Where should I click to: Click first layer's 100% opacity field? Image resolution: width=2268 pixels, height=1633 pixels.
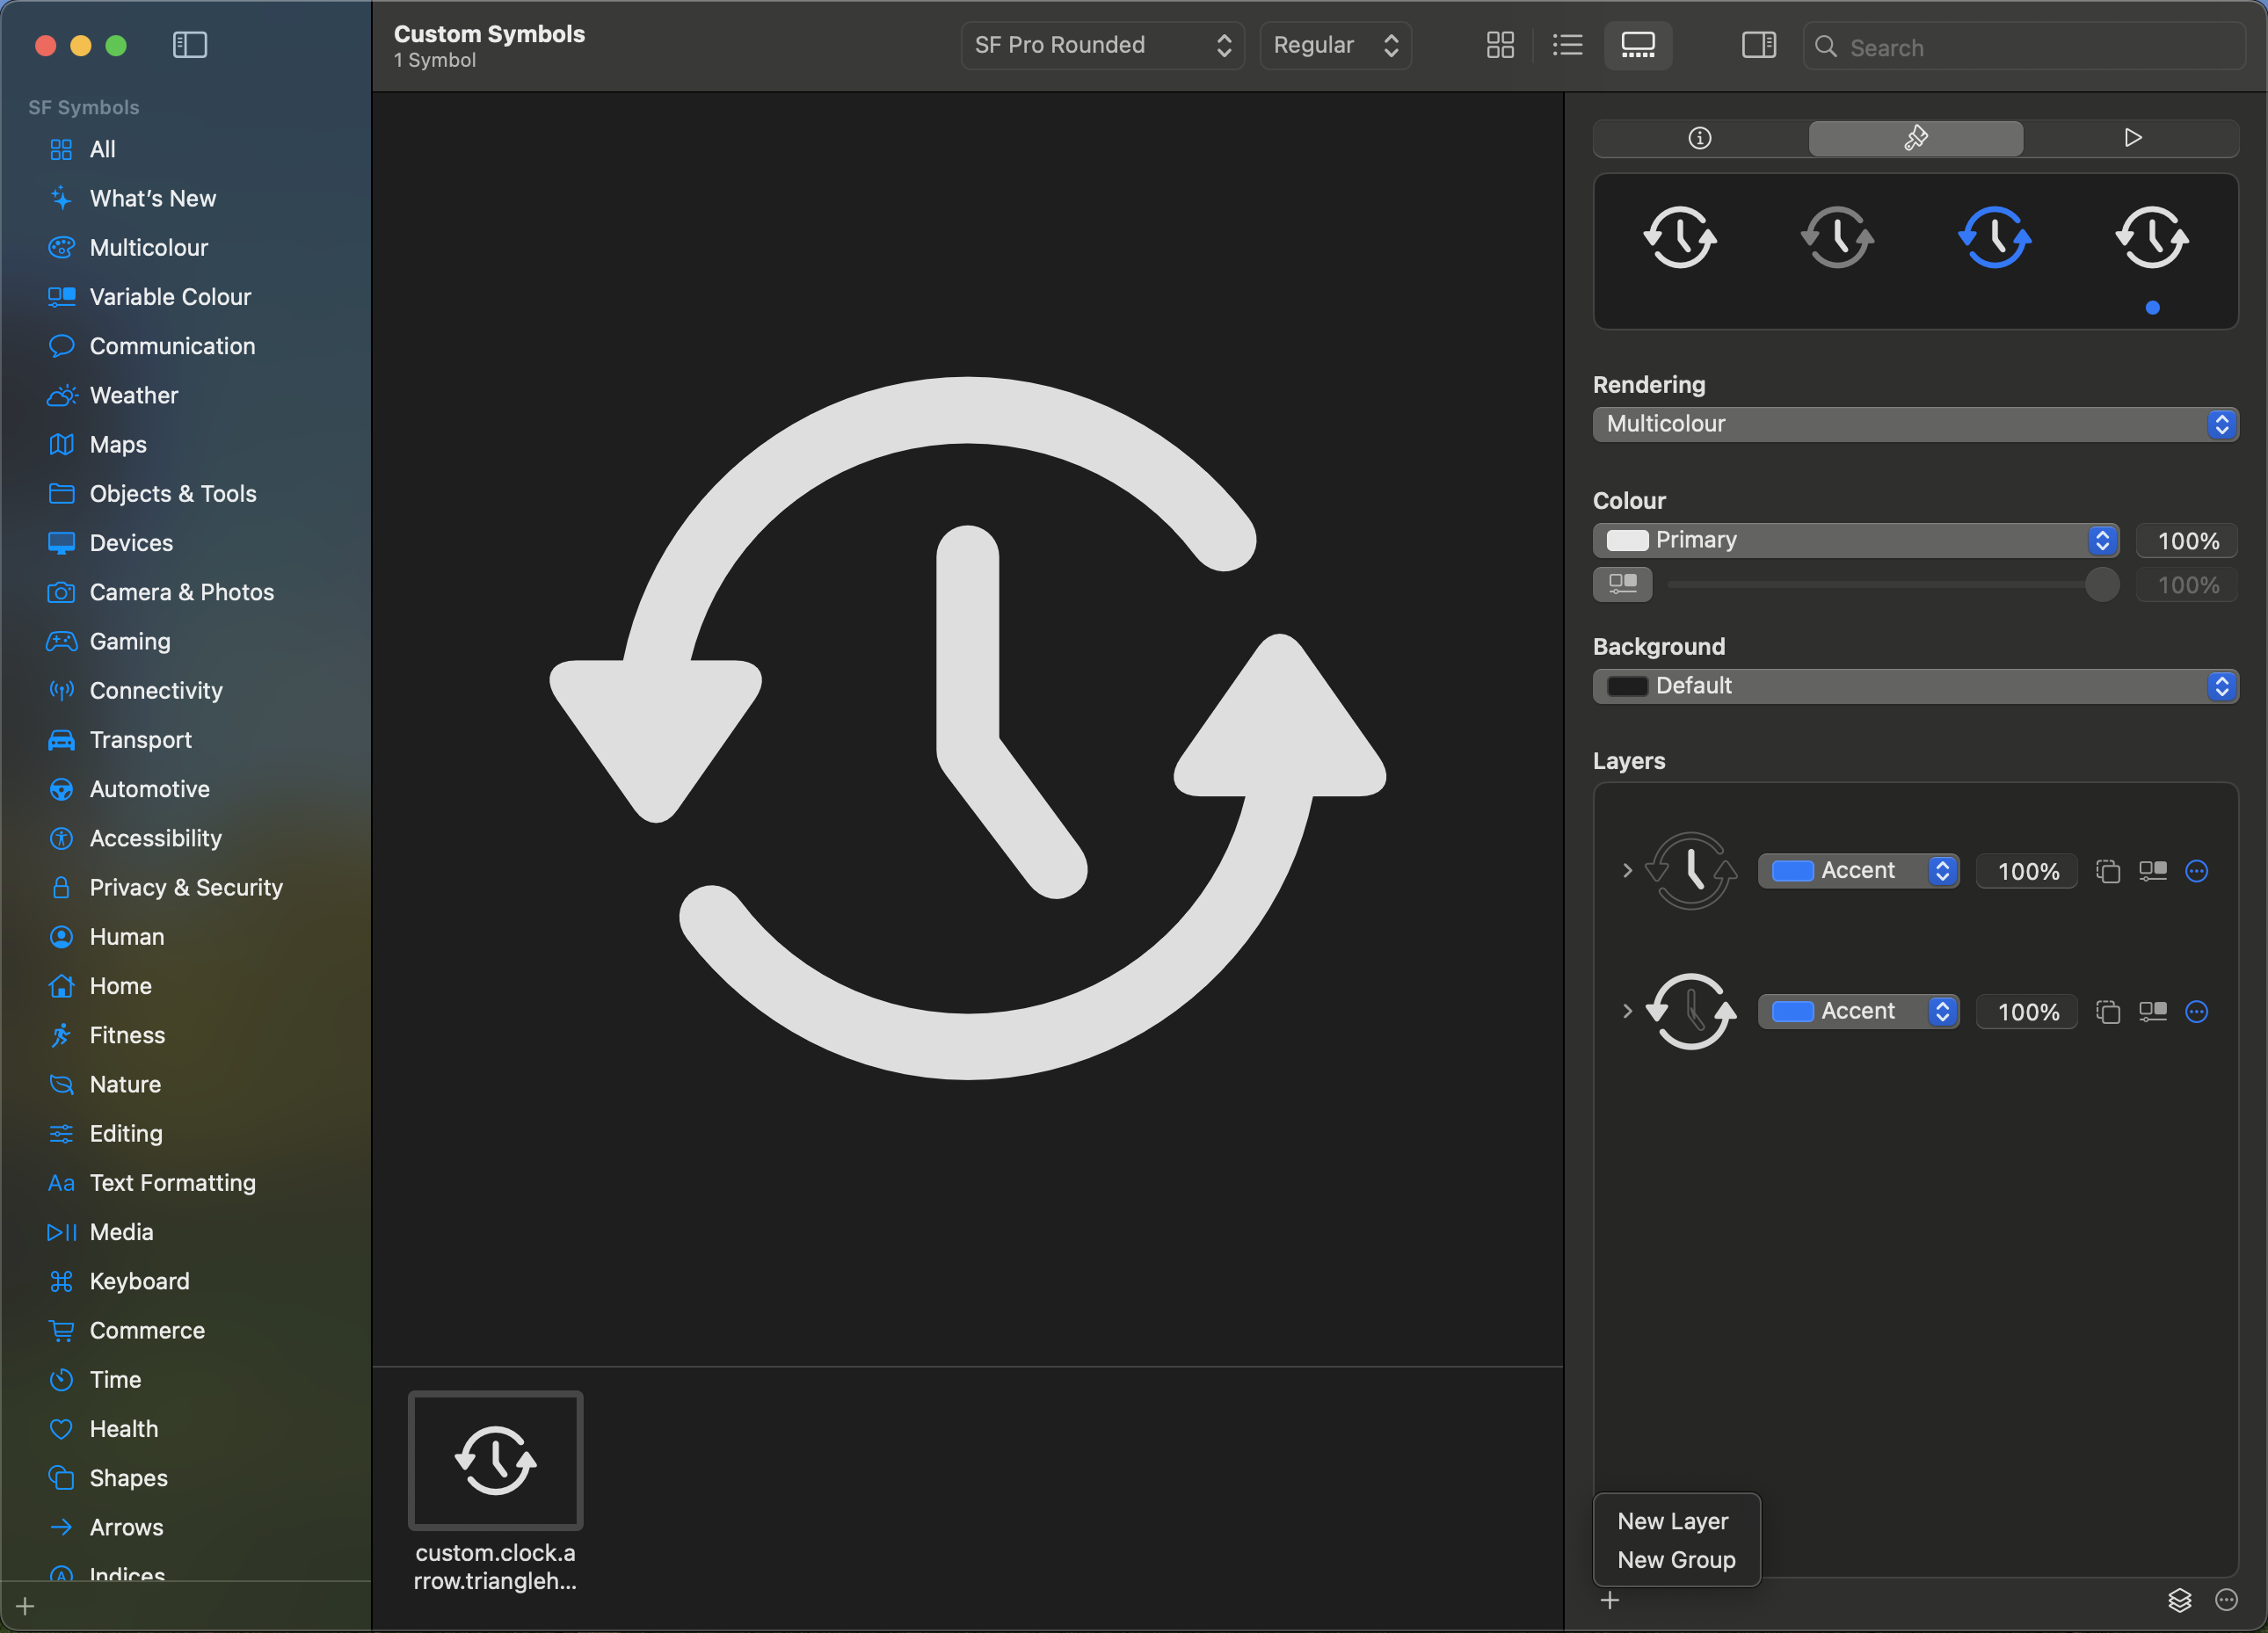2027,872
